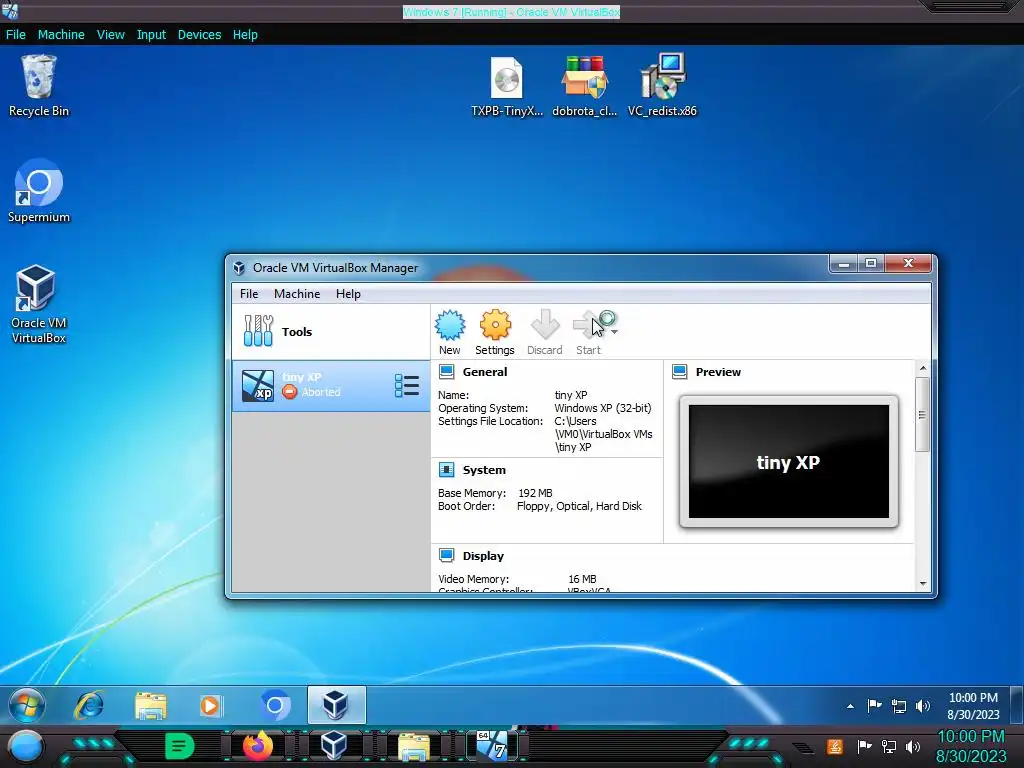Click VirtualBox button in guest taskbar

pyautogui.click(x=336, y=705)
